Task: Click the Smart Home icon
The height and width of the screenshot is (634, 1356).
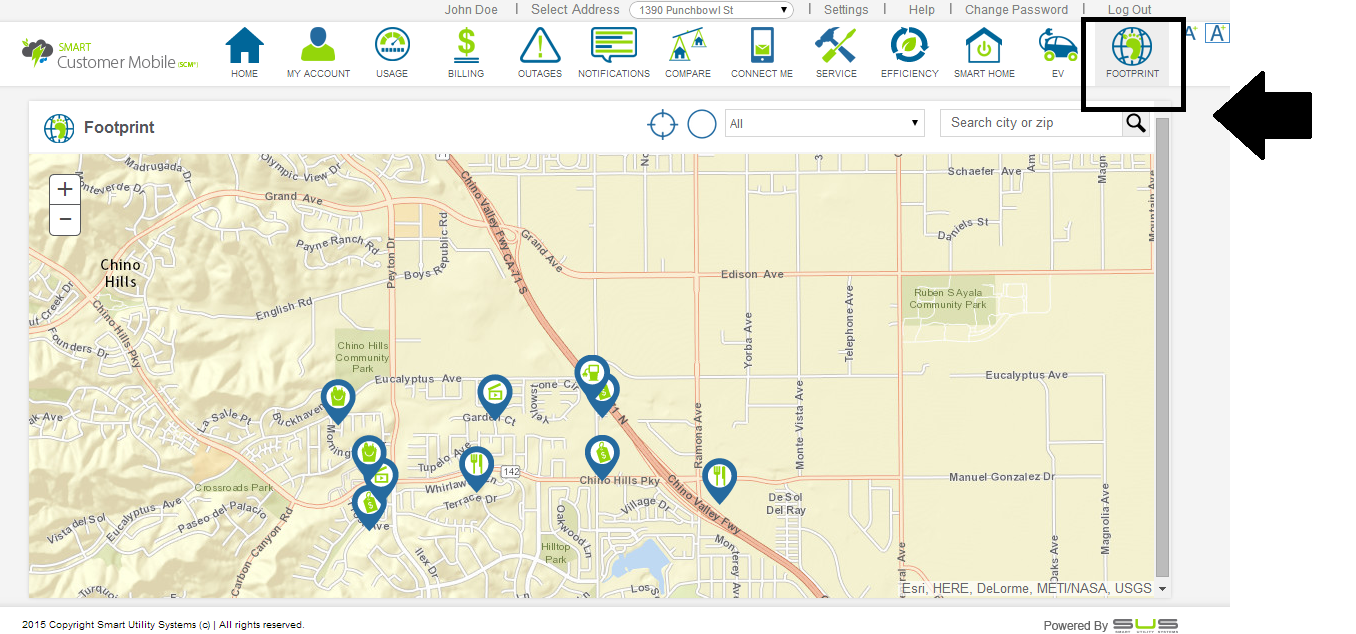Action: tap(984, 53)
